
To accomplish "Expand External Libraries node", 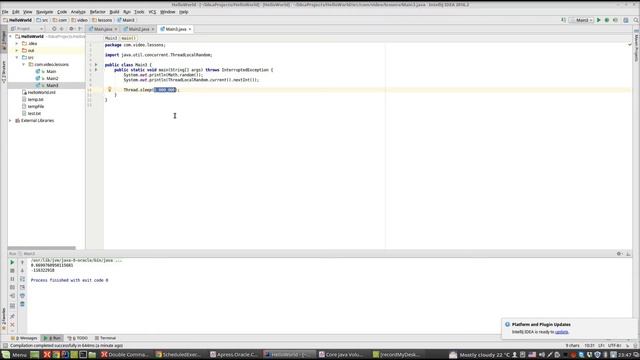I will pyautogui.click(x=11, y=120).
